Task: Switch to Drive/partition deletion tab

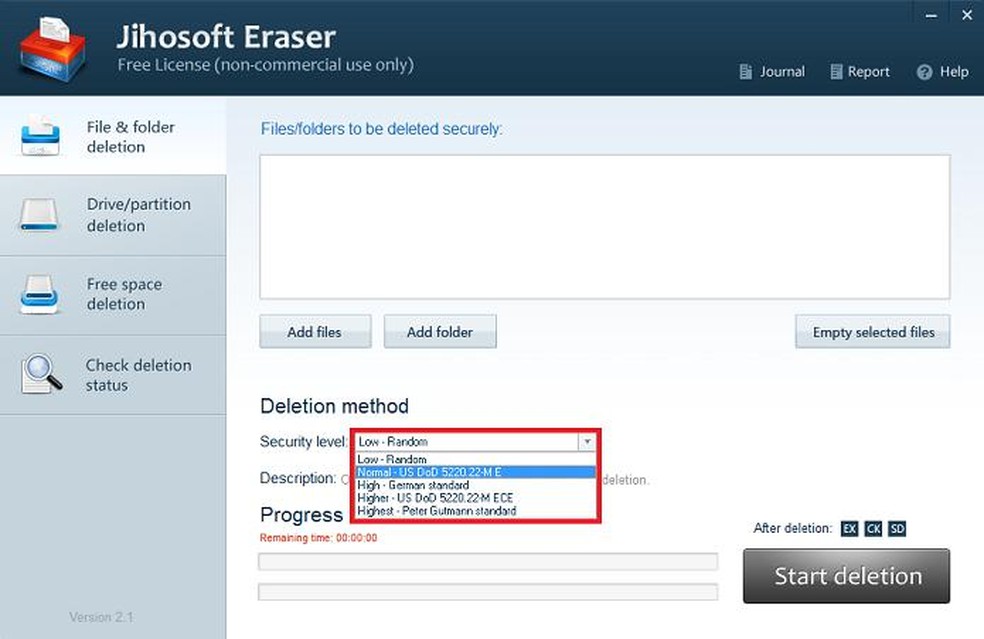Action: pos(113,215)
